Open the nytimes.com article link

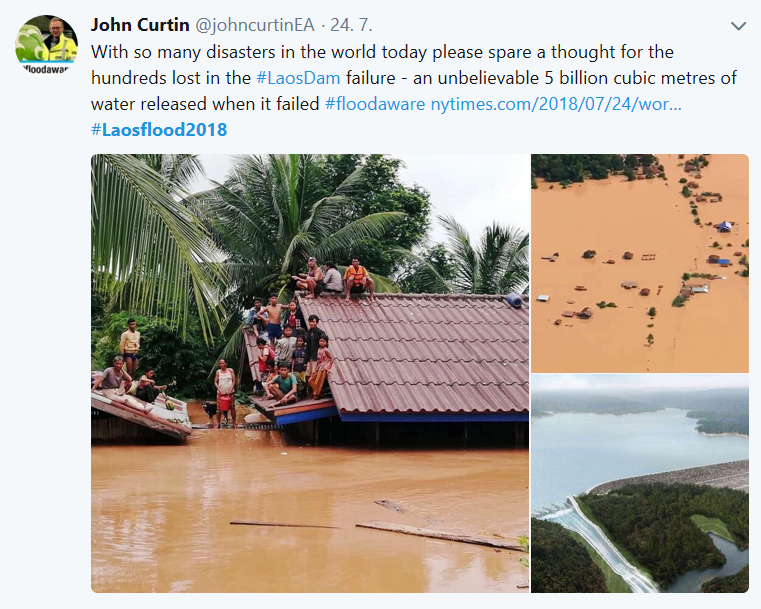(x=556, y=104)
